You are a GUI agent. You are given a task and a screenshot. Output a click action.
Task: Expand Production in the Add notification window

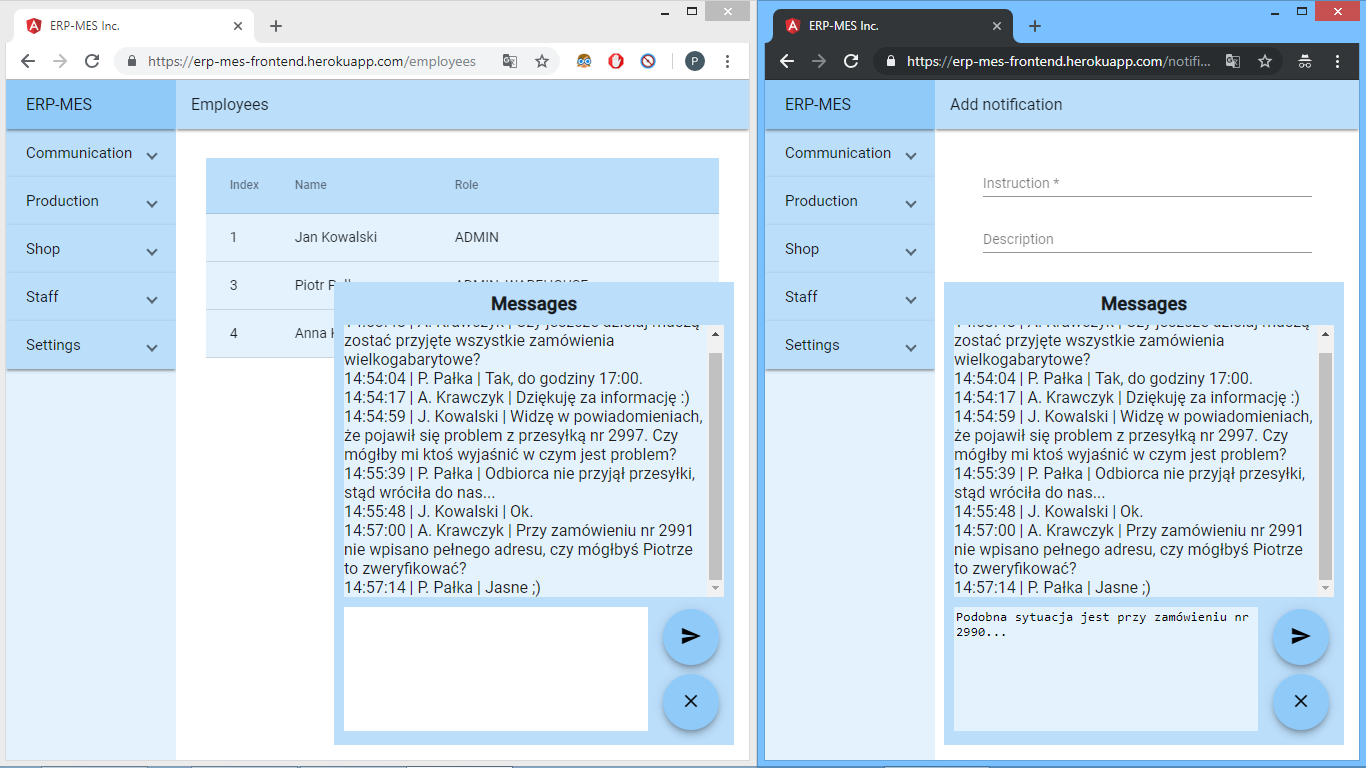(850, 201)
